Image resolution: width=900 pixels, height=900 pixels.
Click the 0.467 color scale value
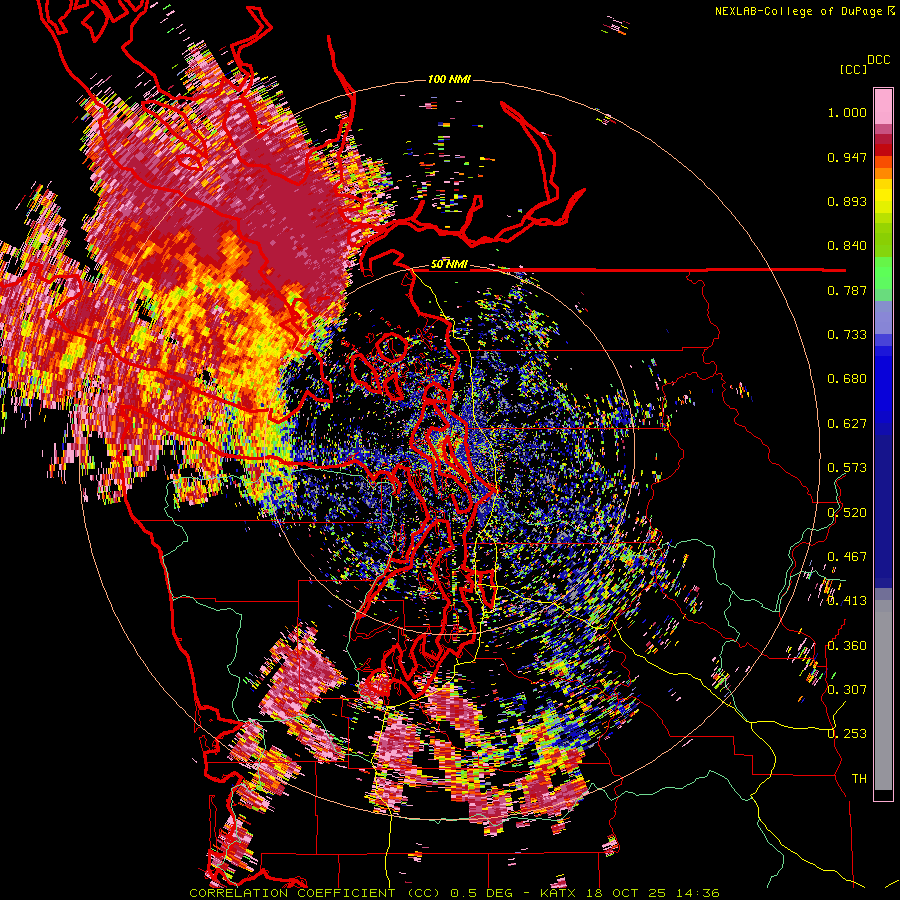tap(847, 557)
